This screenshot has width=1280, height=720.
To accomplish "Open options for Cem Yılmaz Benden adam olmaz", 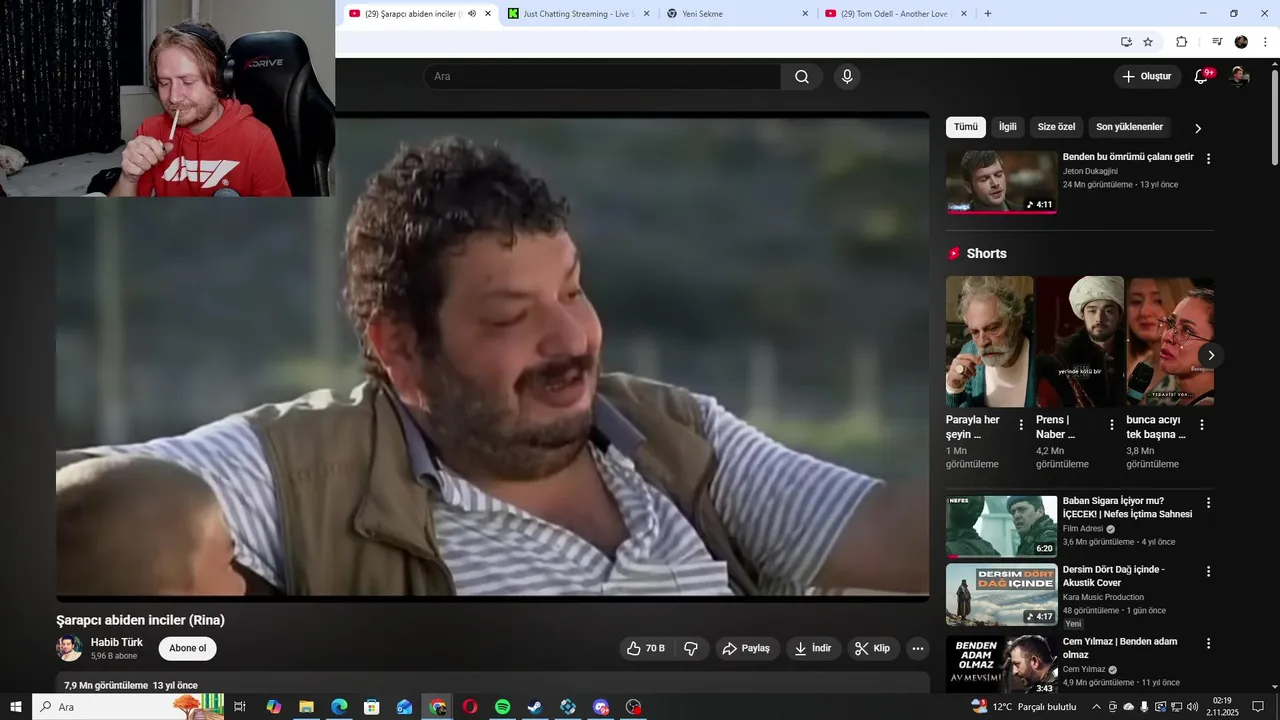I will coord(1208,644).
